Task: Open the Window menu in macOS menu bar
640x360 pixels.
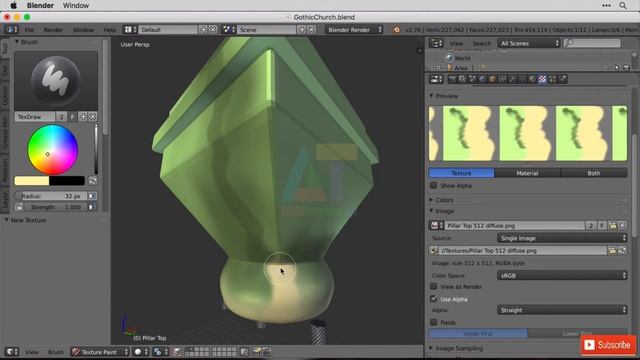Action: tap(76, 5)
